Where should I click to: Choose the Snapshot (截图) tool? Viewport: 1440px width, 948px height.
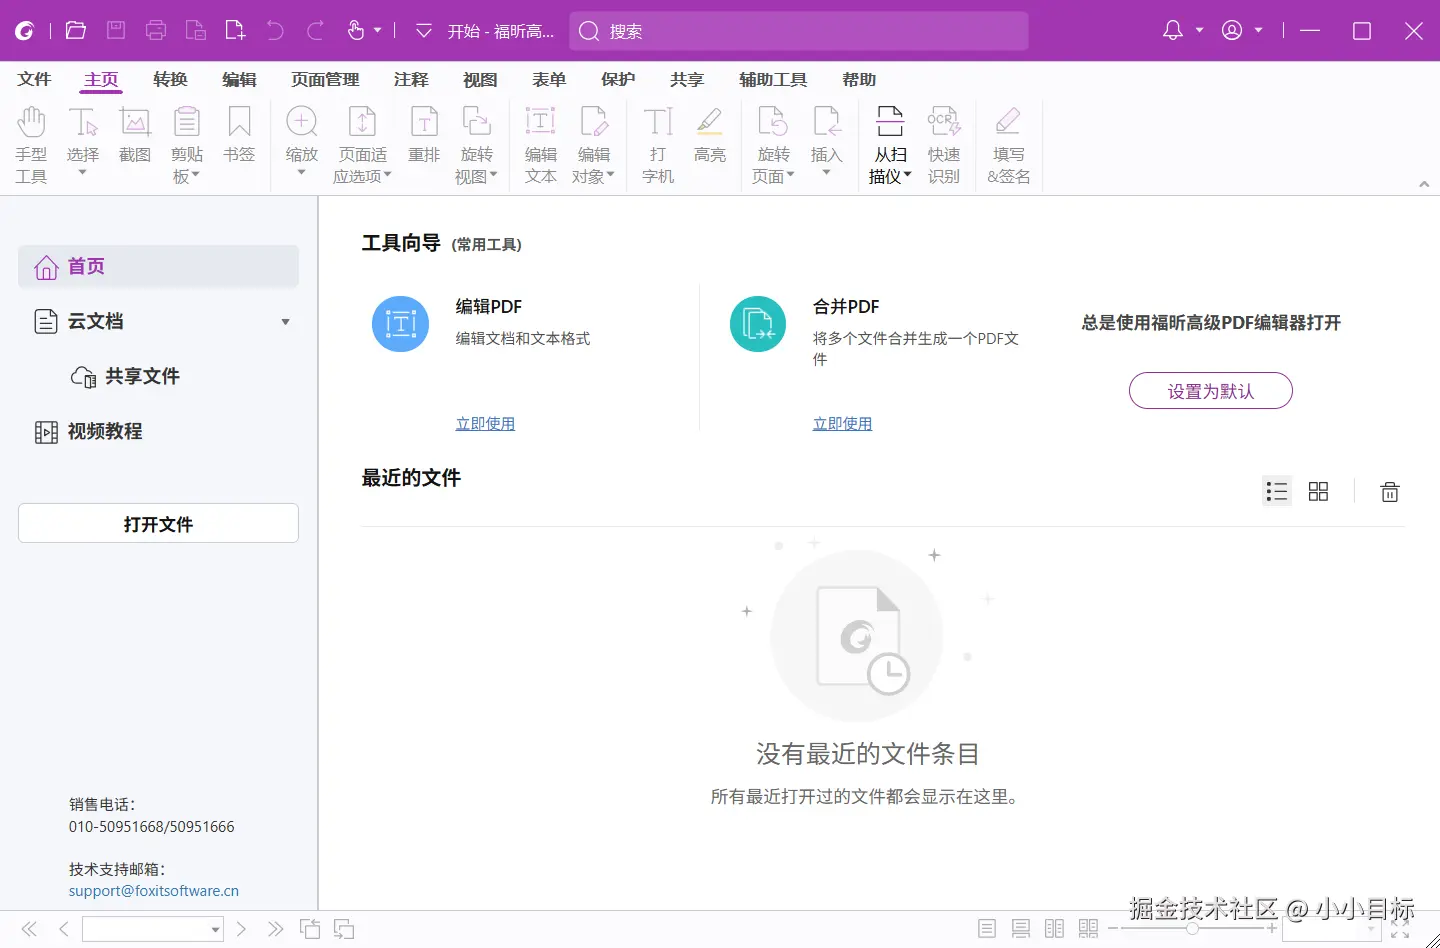pos(135,135)
